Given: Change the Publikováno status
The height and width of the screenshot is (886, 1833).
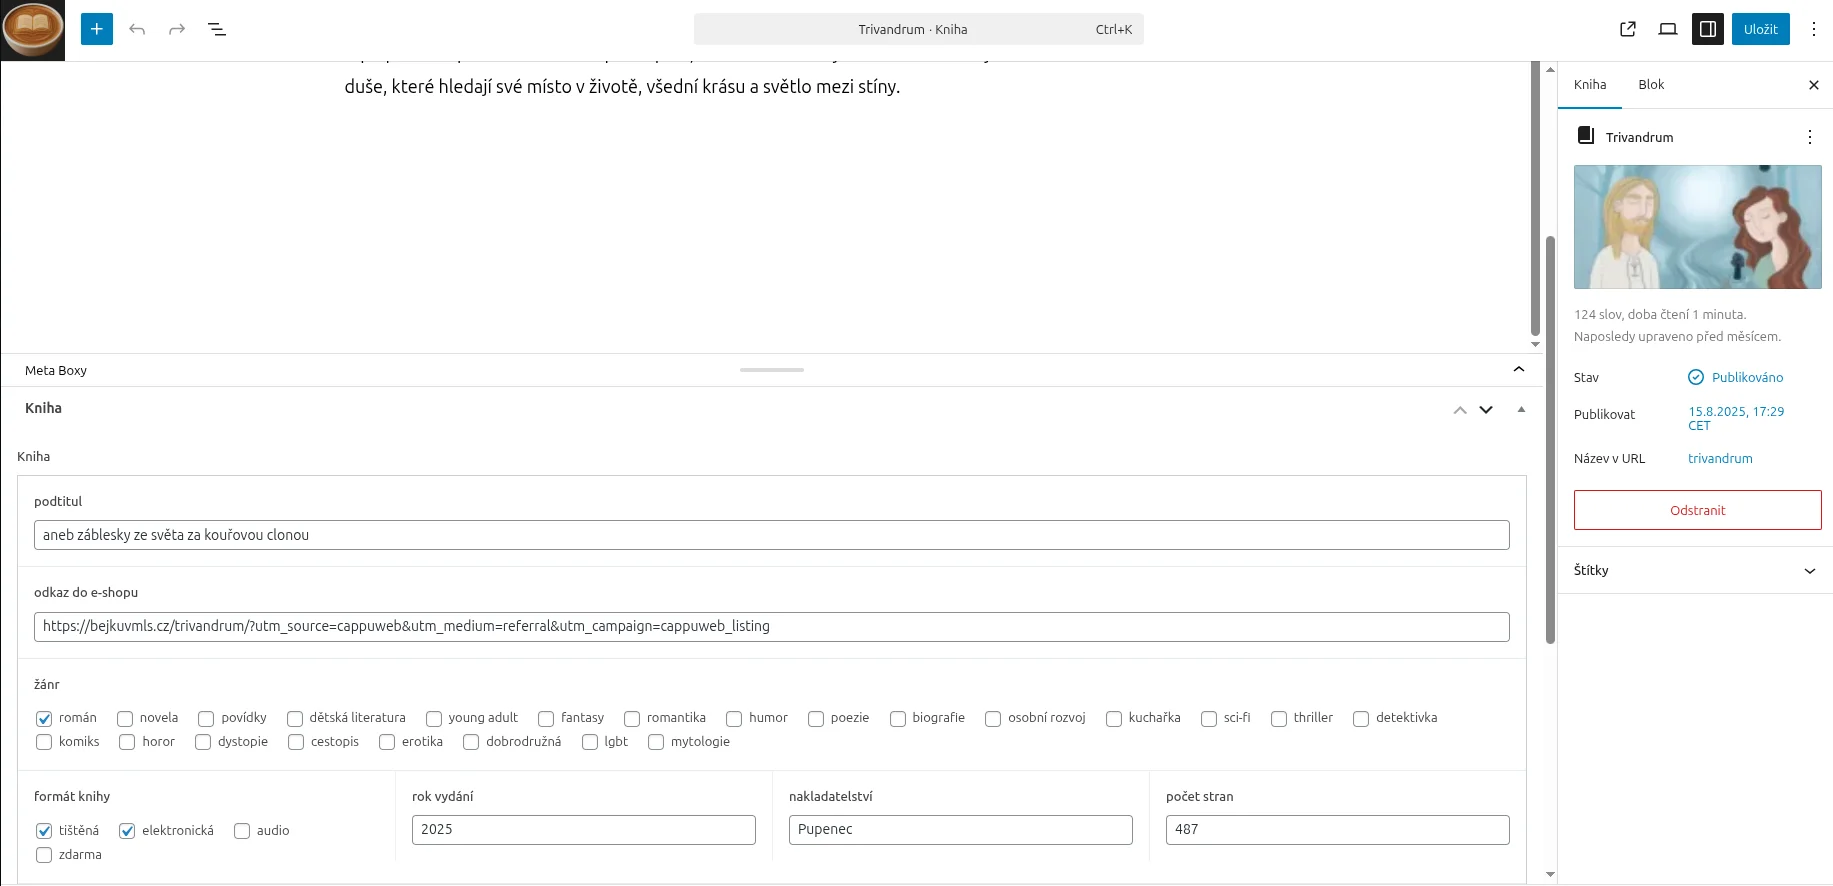Looking at the screenshot, I should coord(1736,377).
